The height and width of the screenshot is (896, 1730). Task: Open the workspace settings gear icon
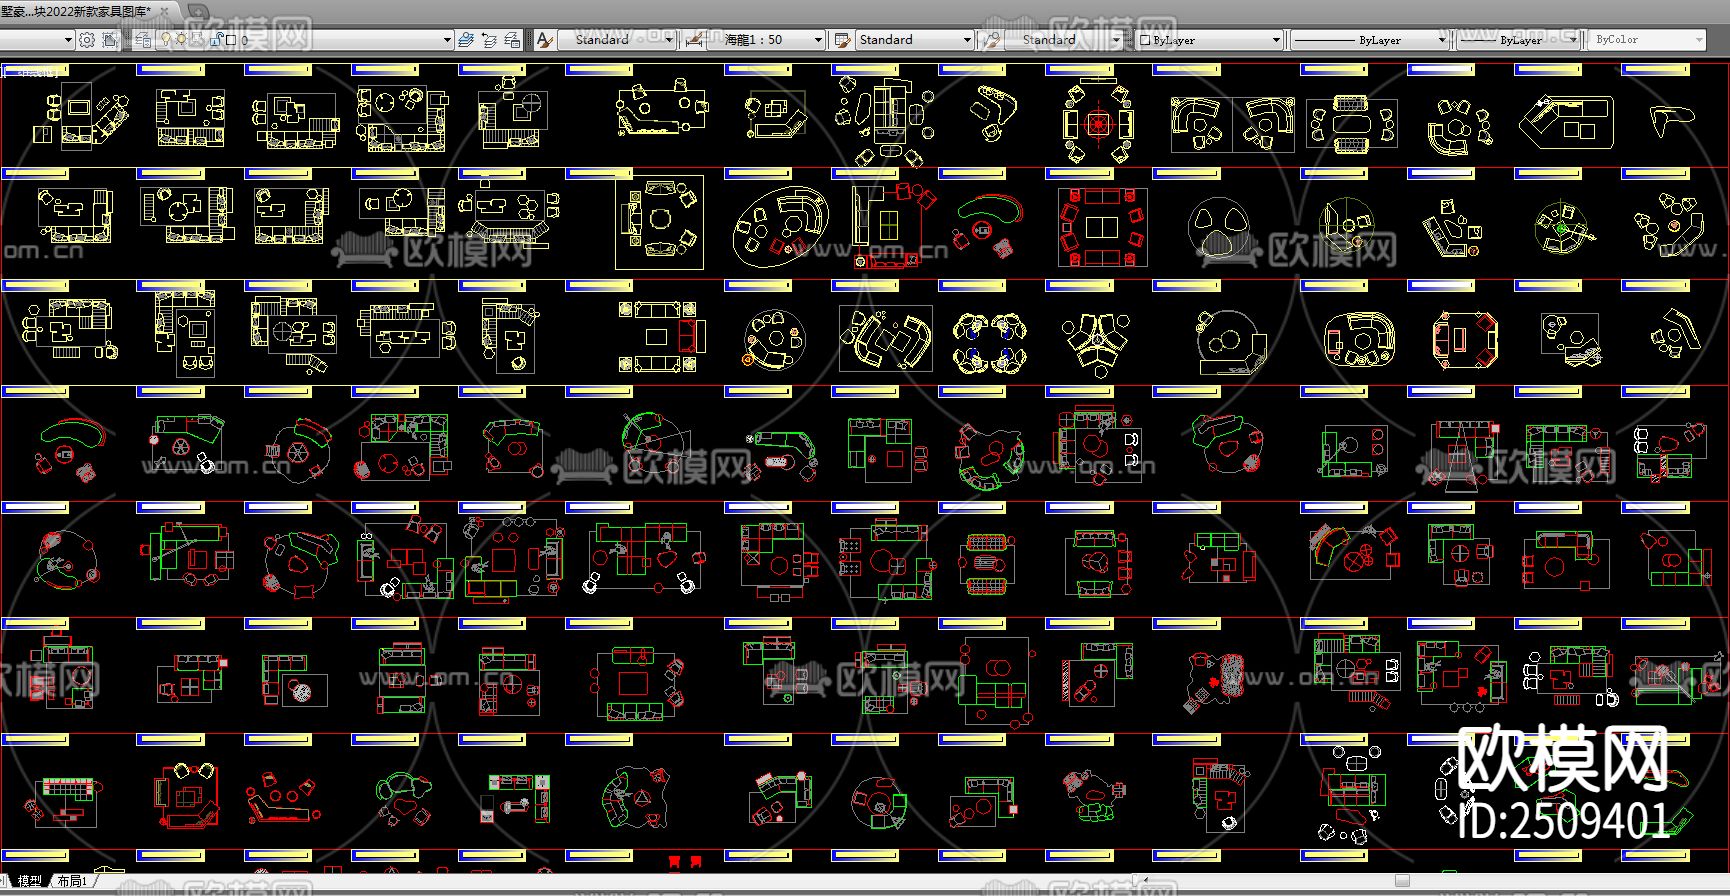click(87, 40)
